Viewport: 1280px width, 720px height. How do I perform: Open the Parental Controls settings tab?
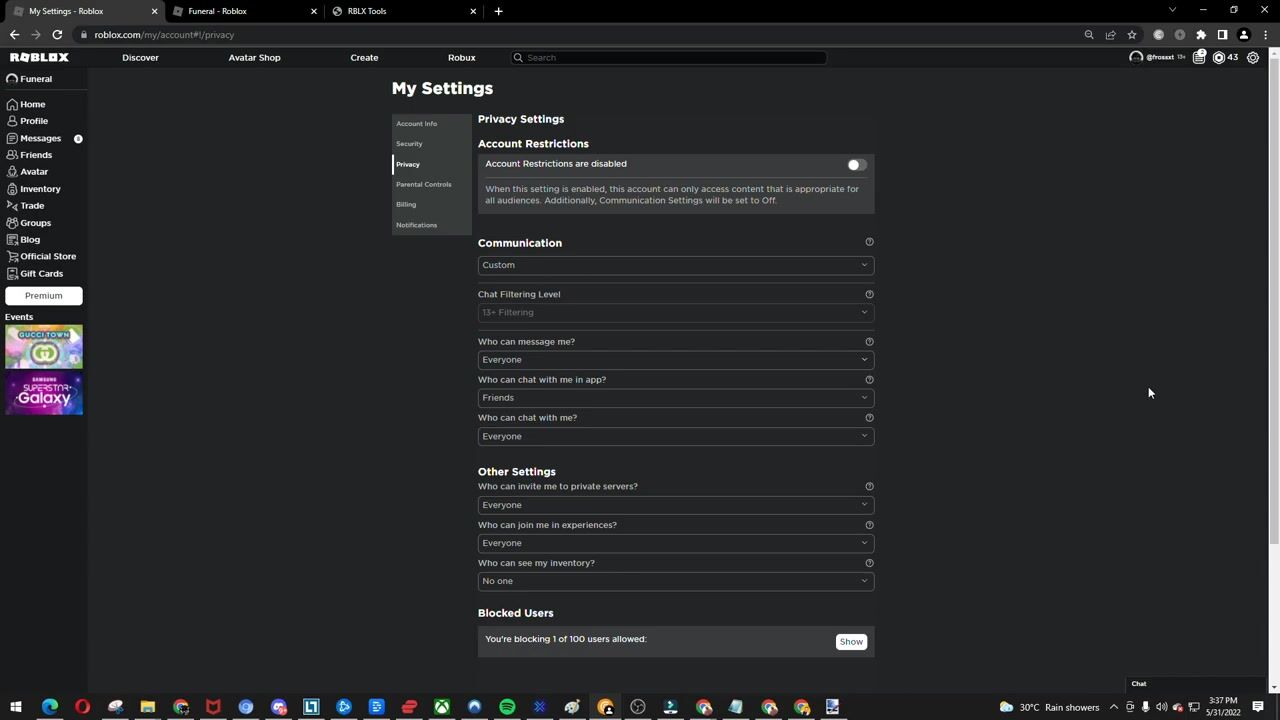click(x=431, y=184)
